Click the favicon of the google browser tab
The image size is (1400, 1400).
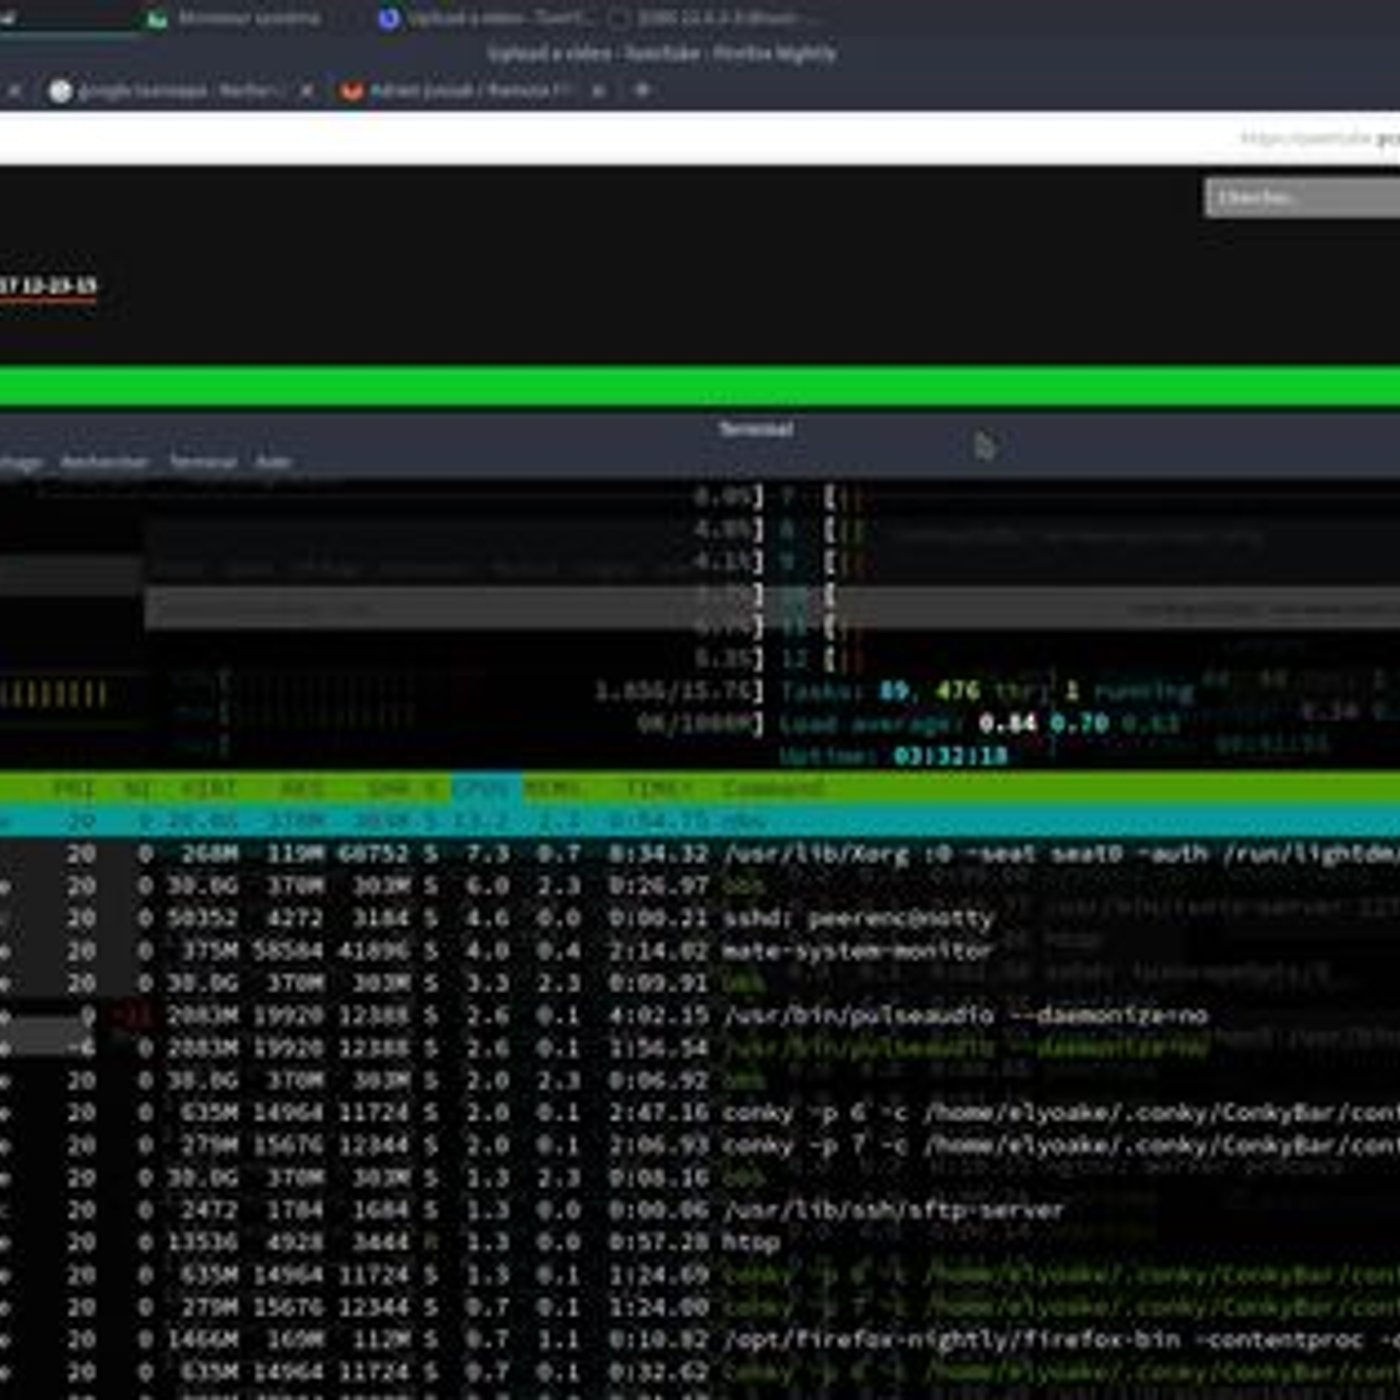coord(61,91)
